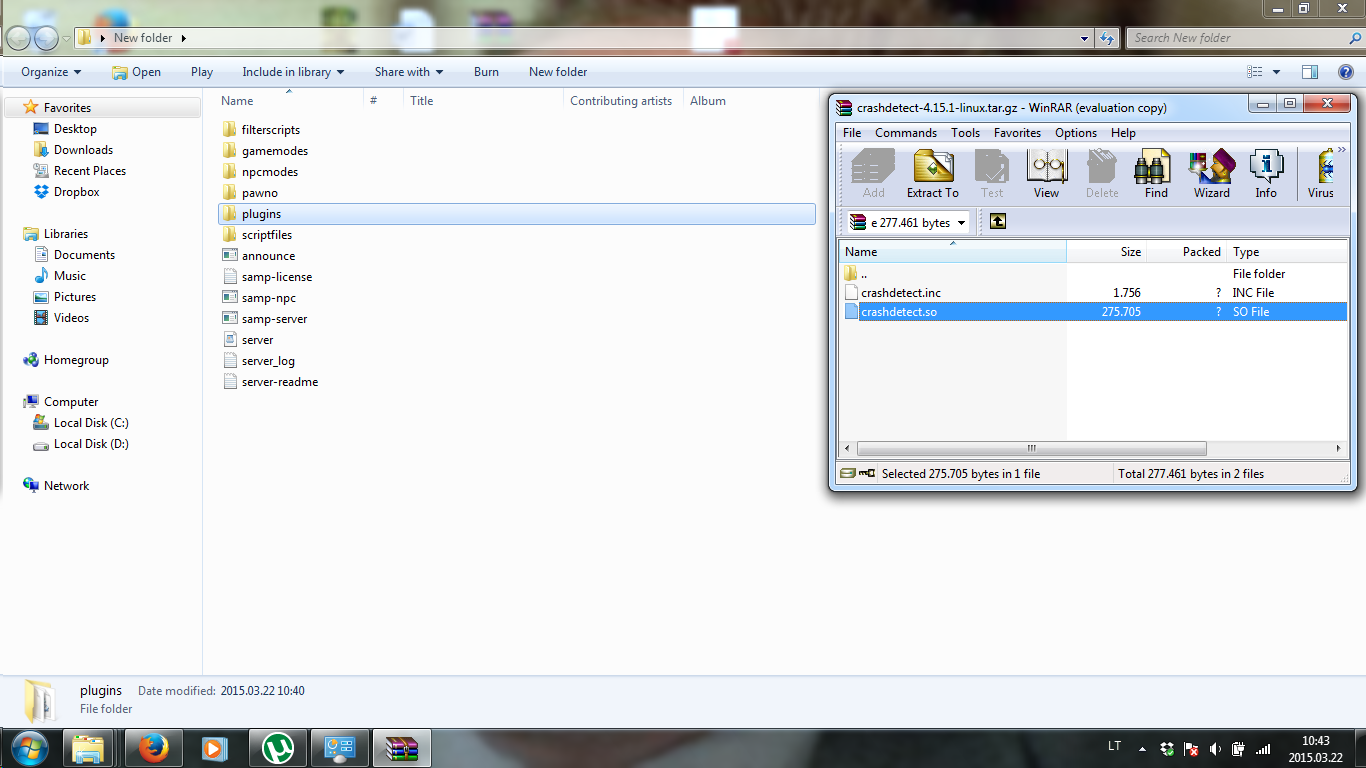The image size is (1366, 768).
Task: Expand the Share with dropdown
Action: 409,72
